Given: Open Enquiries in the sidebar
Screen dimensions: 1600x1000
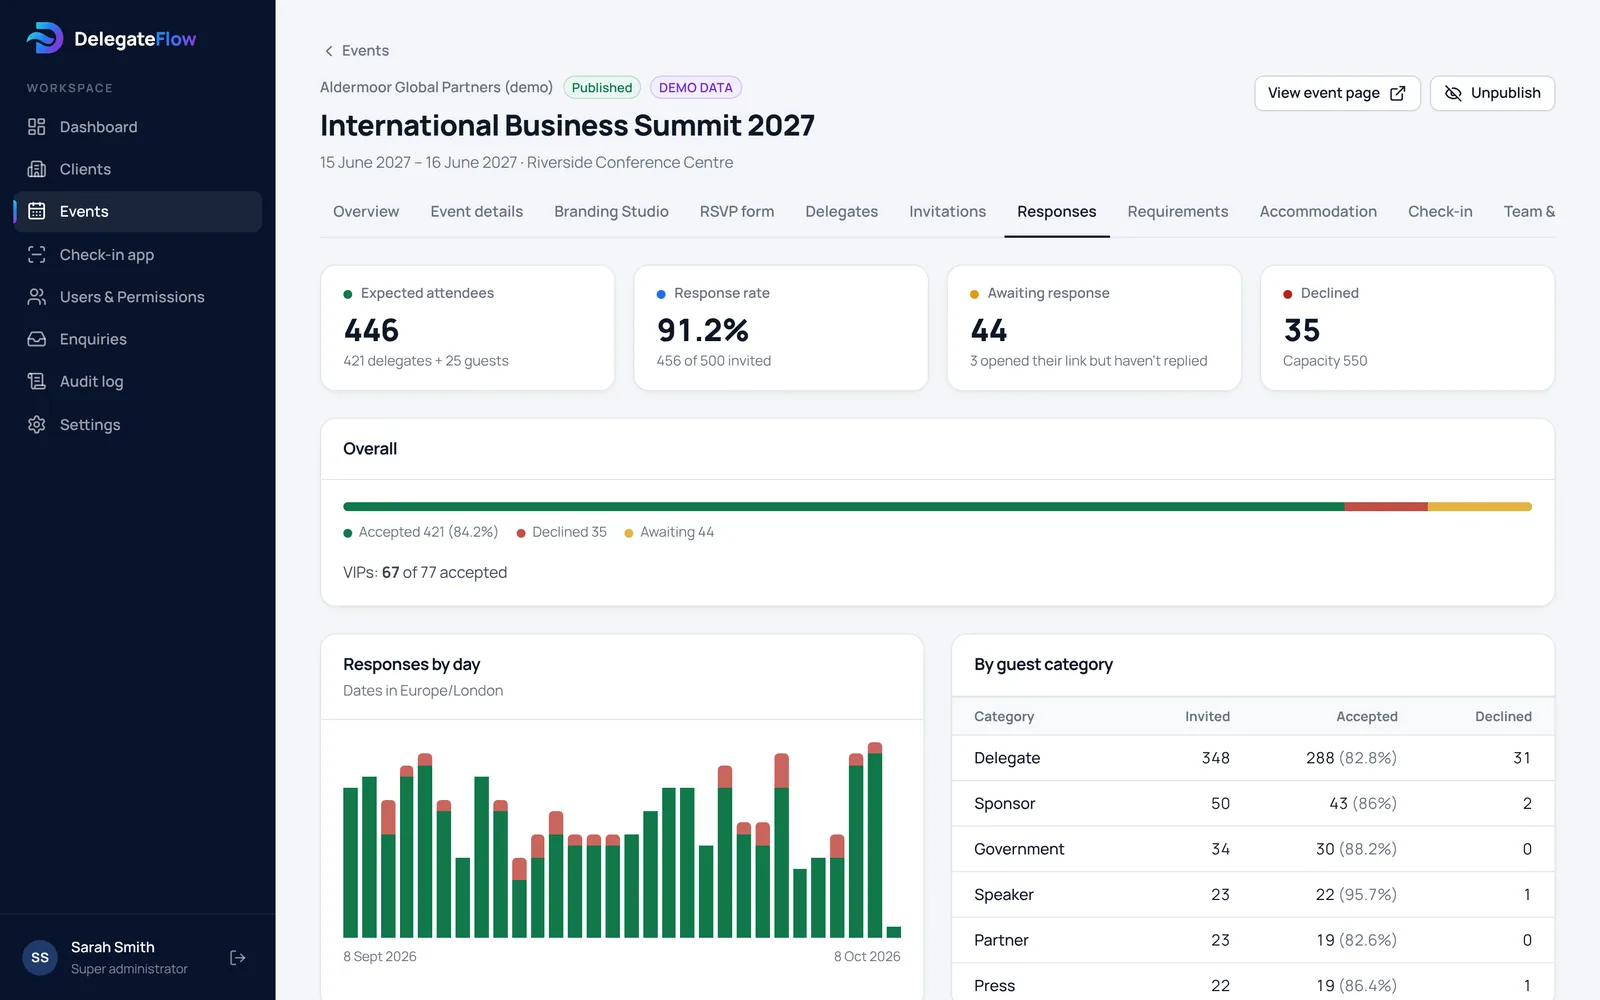Looking at the screenshot, I should point(138,339).
